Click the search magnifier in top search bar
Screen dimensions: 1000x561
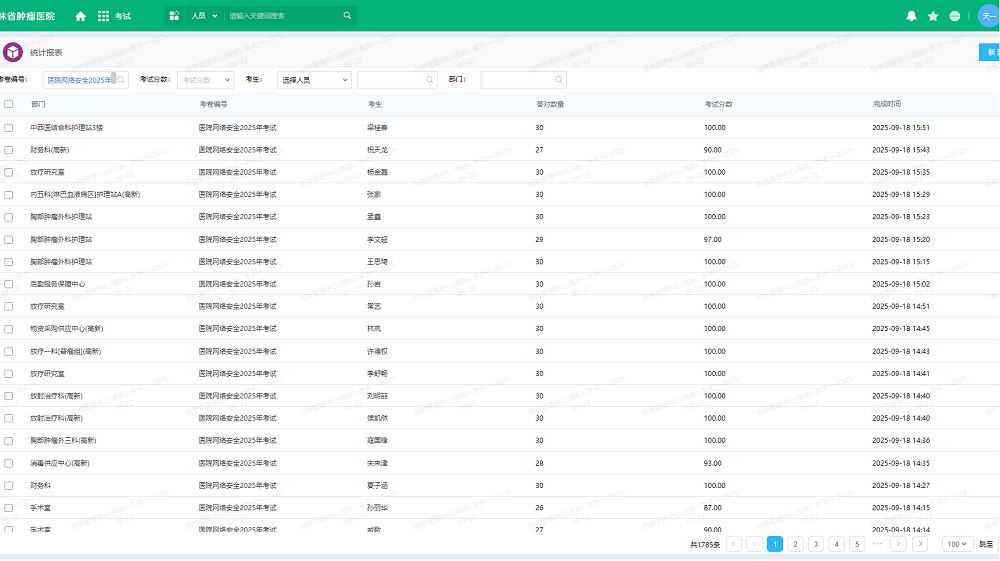coord(347,16)
